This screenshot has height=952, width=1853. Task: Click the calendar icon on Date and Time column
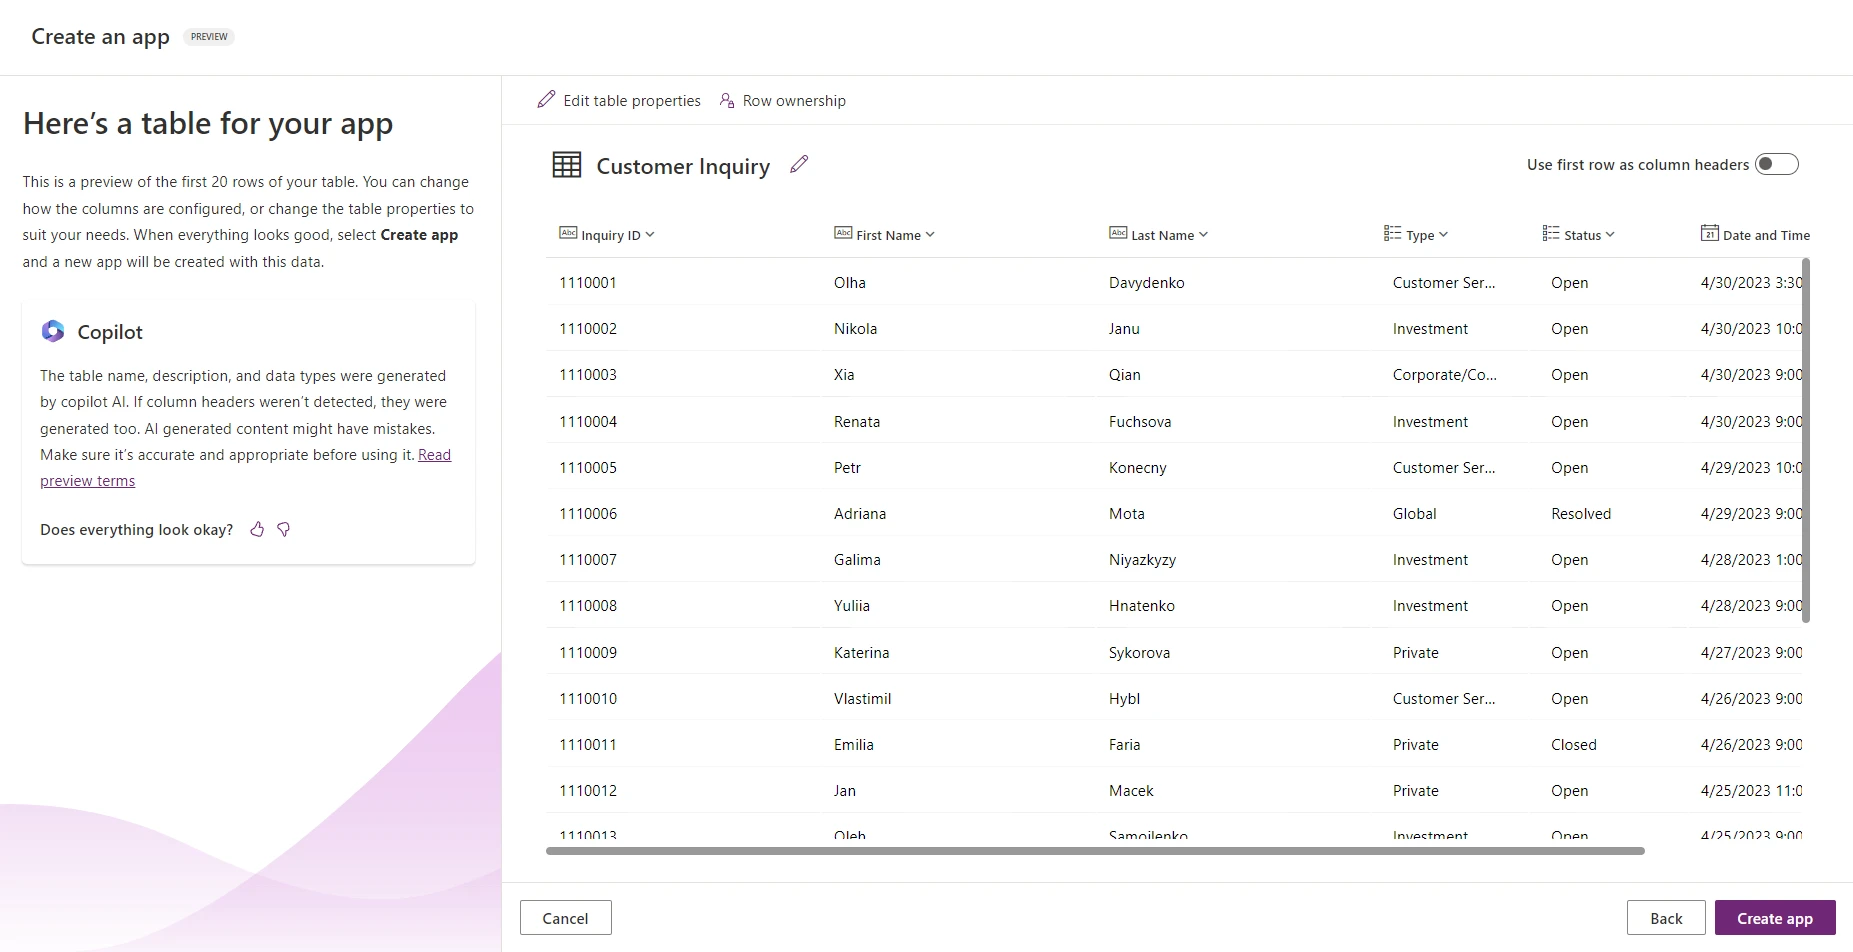[1708, 233]
